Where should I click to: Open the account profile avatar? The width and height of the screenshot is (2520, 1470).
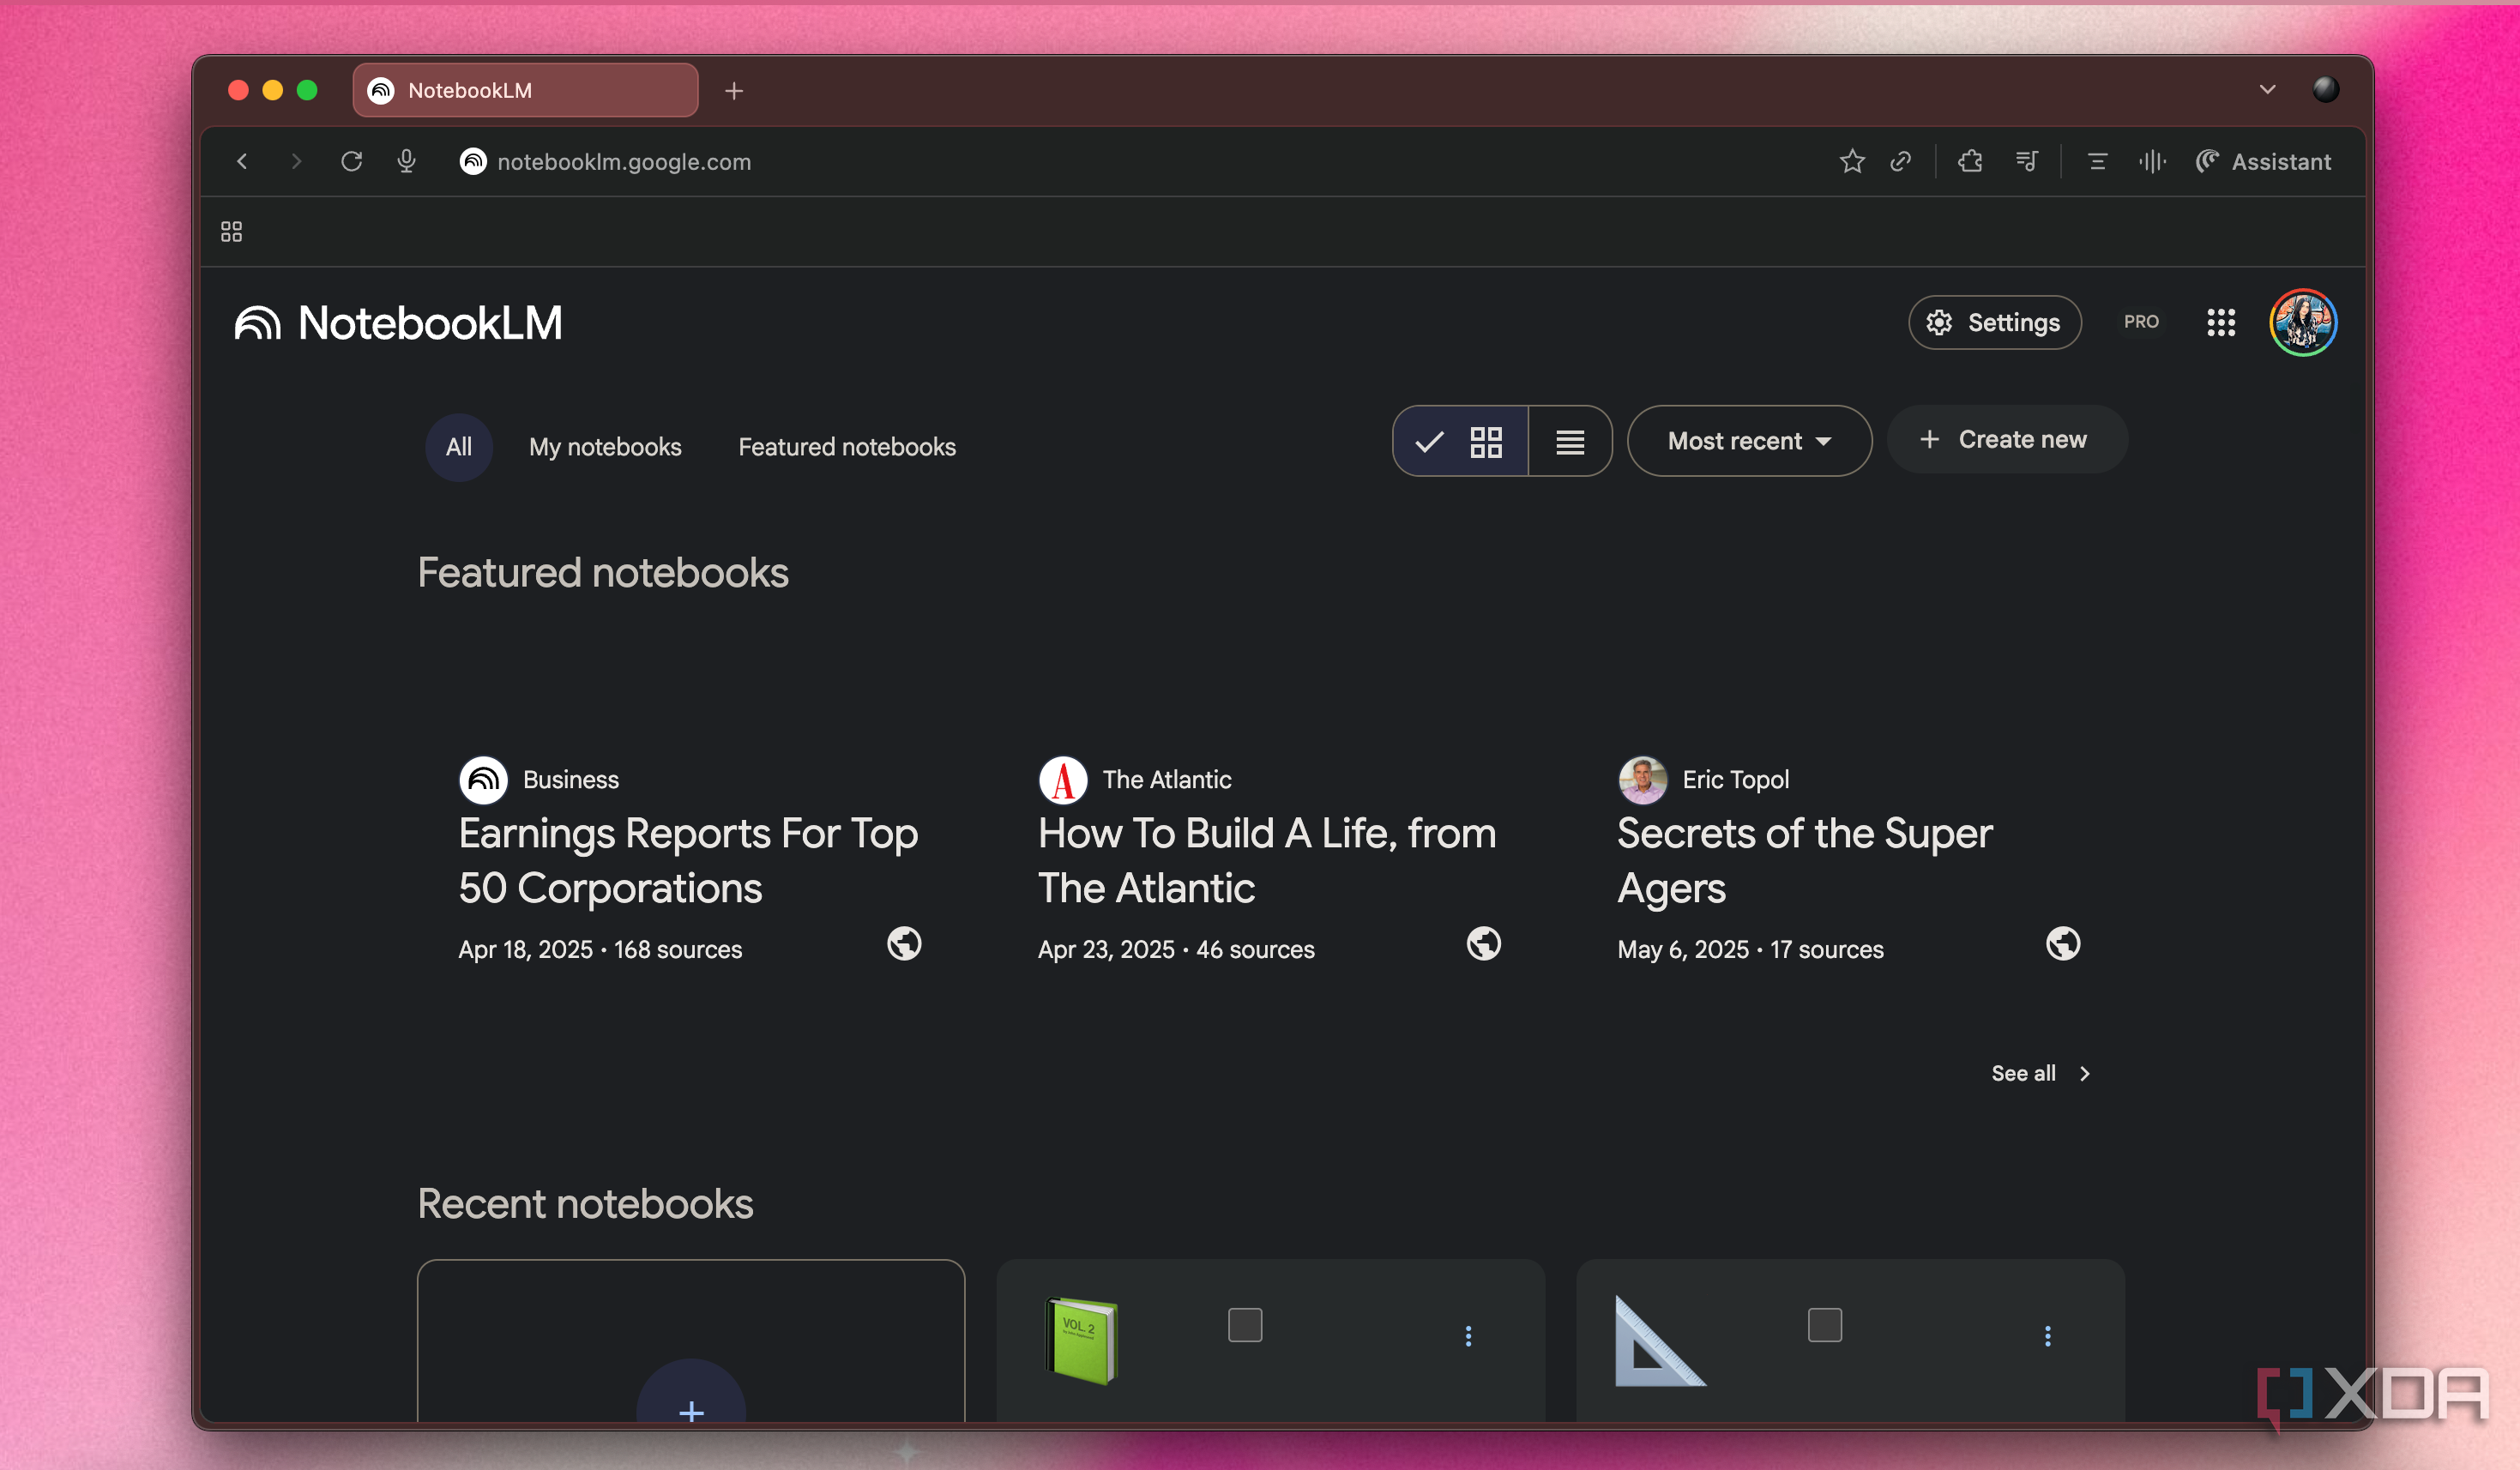(x=2302, y=322)
